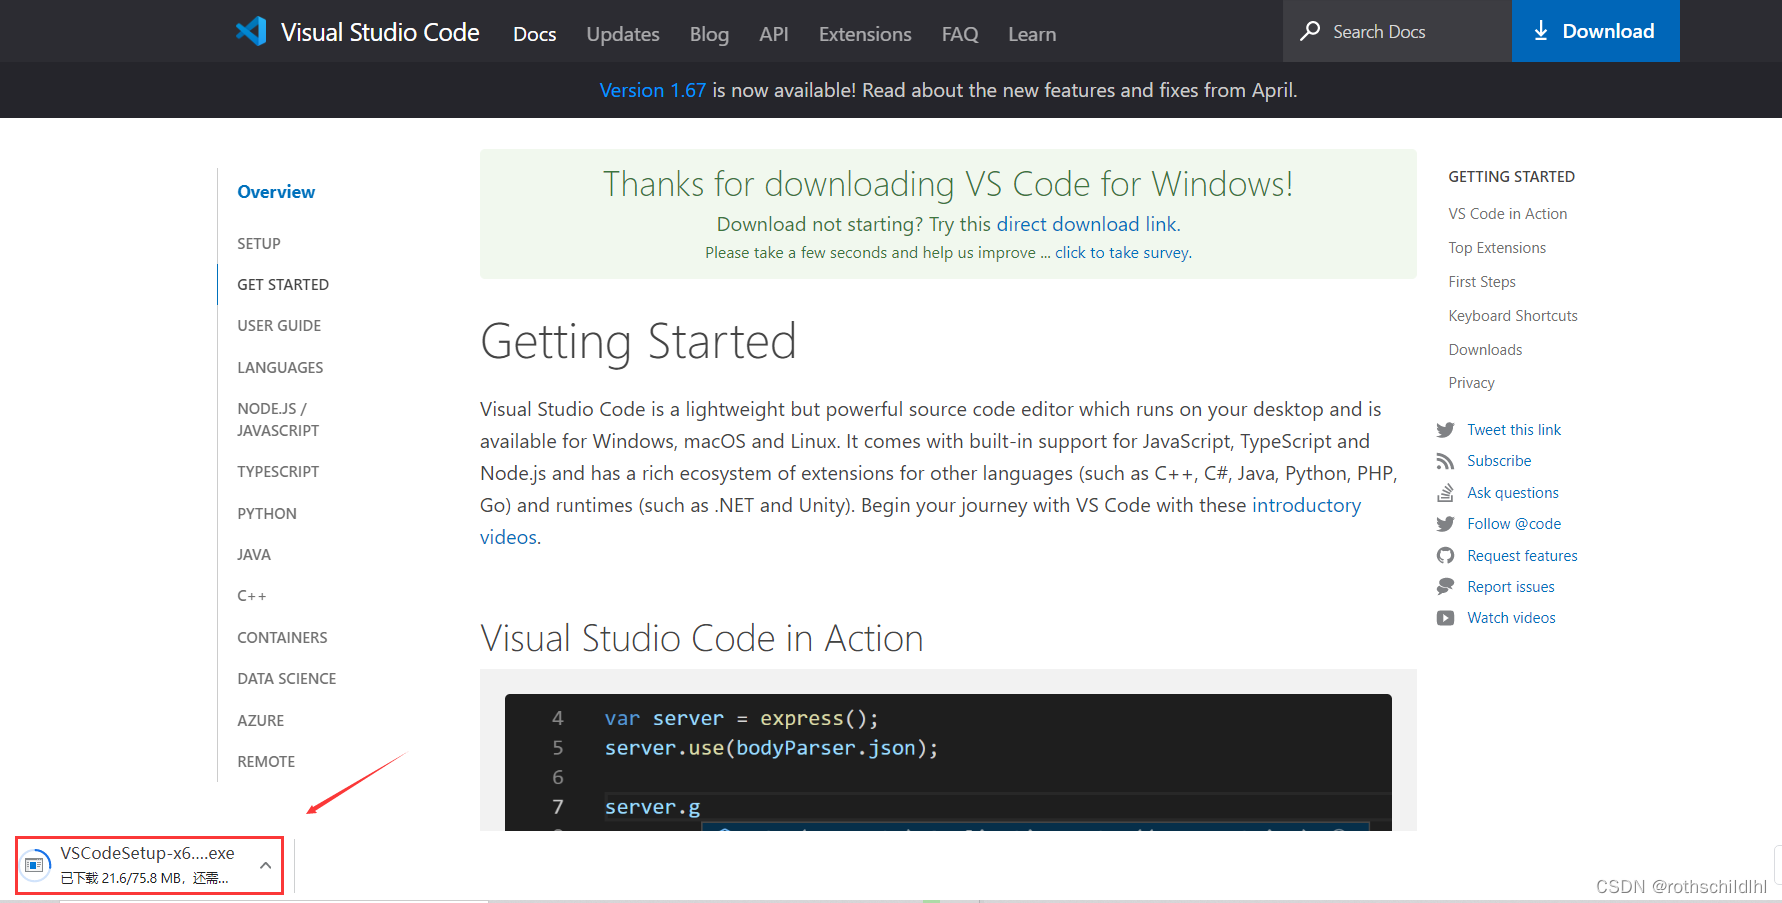Expand the VSCodeSetup download options chevron
Viewport: 1782px width, 903px height.
pyautogui.click(x=265, y=865)
